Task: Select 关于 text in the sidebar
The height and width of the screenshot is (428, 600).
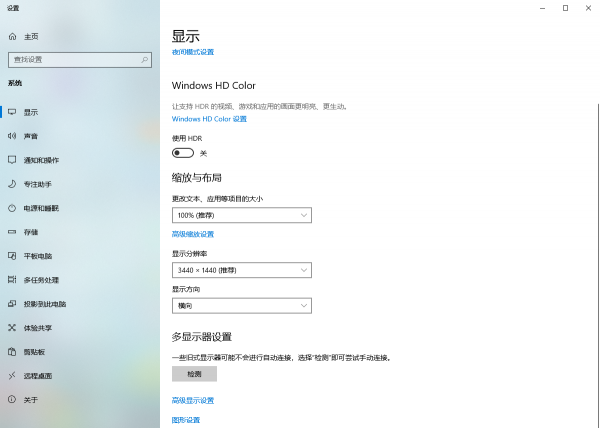Action: (31, 400)
